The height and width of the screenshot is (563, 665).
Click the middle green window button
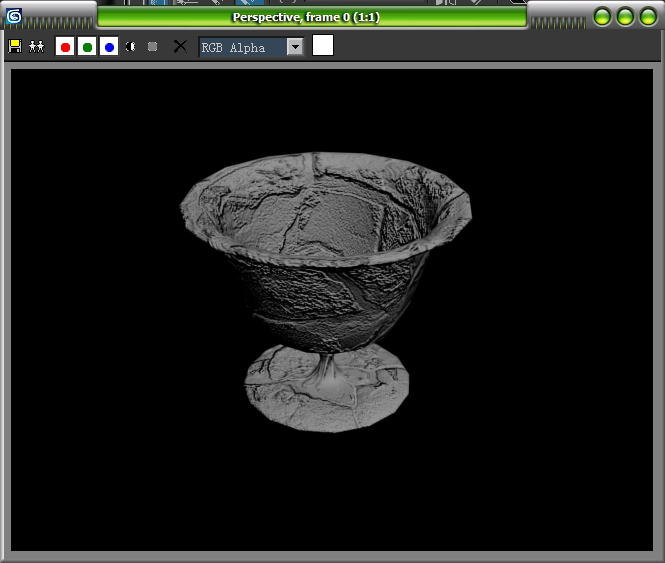625,17
